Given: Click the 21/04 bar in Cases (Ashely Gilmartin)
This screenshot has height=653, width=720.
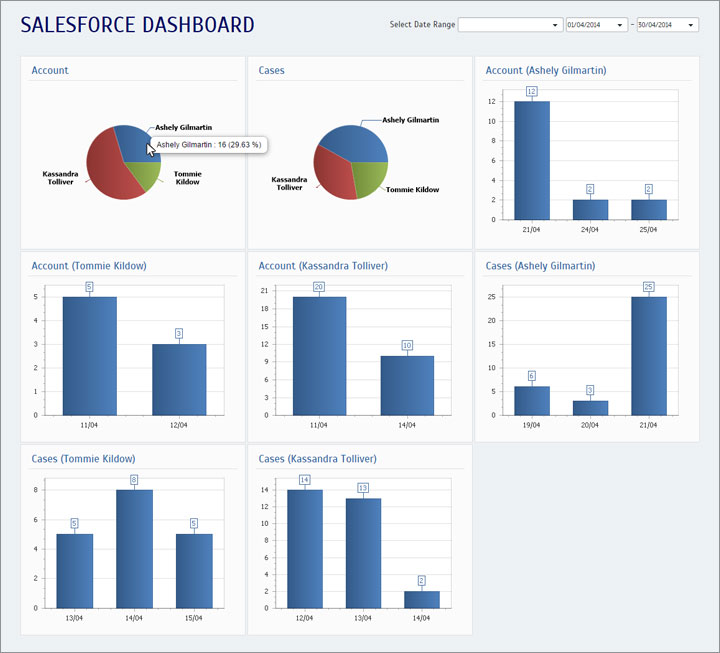Looking at the screenshot, I should tap(649, 356).
